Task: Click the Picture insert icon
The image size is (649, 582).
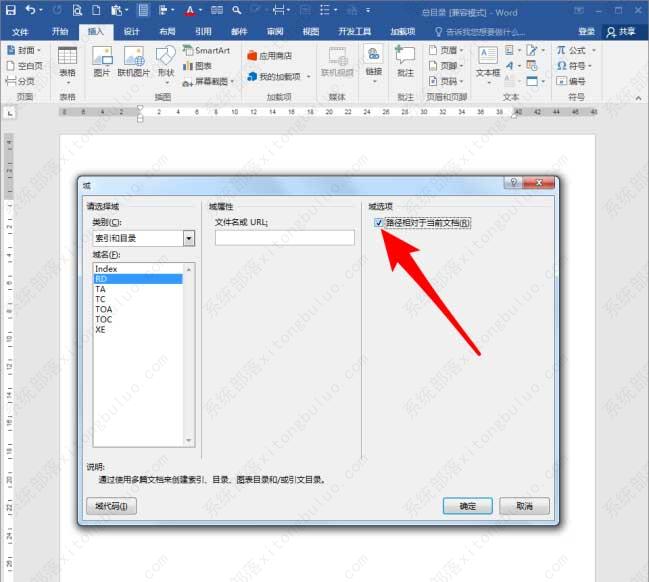Action: pyautogui.click(x=101, y=60)
